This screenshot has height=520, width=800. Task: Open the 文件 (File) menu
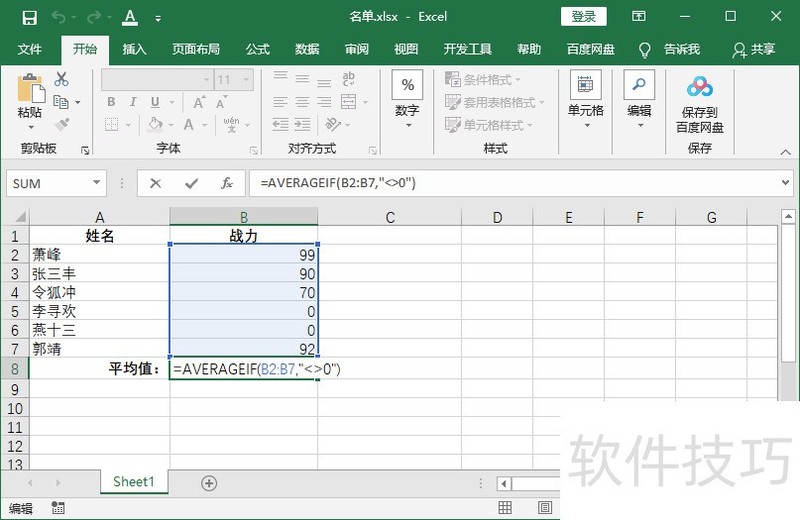30,49
